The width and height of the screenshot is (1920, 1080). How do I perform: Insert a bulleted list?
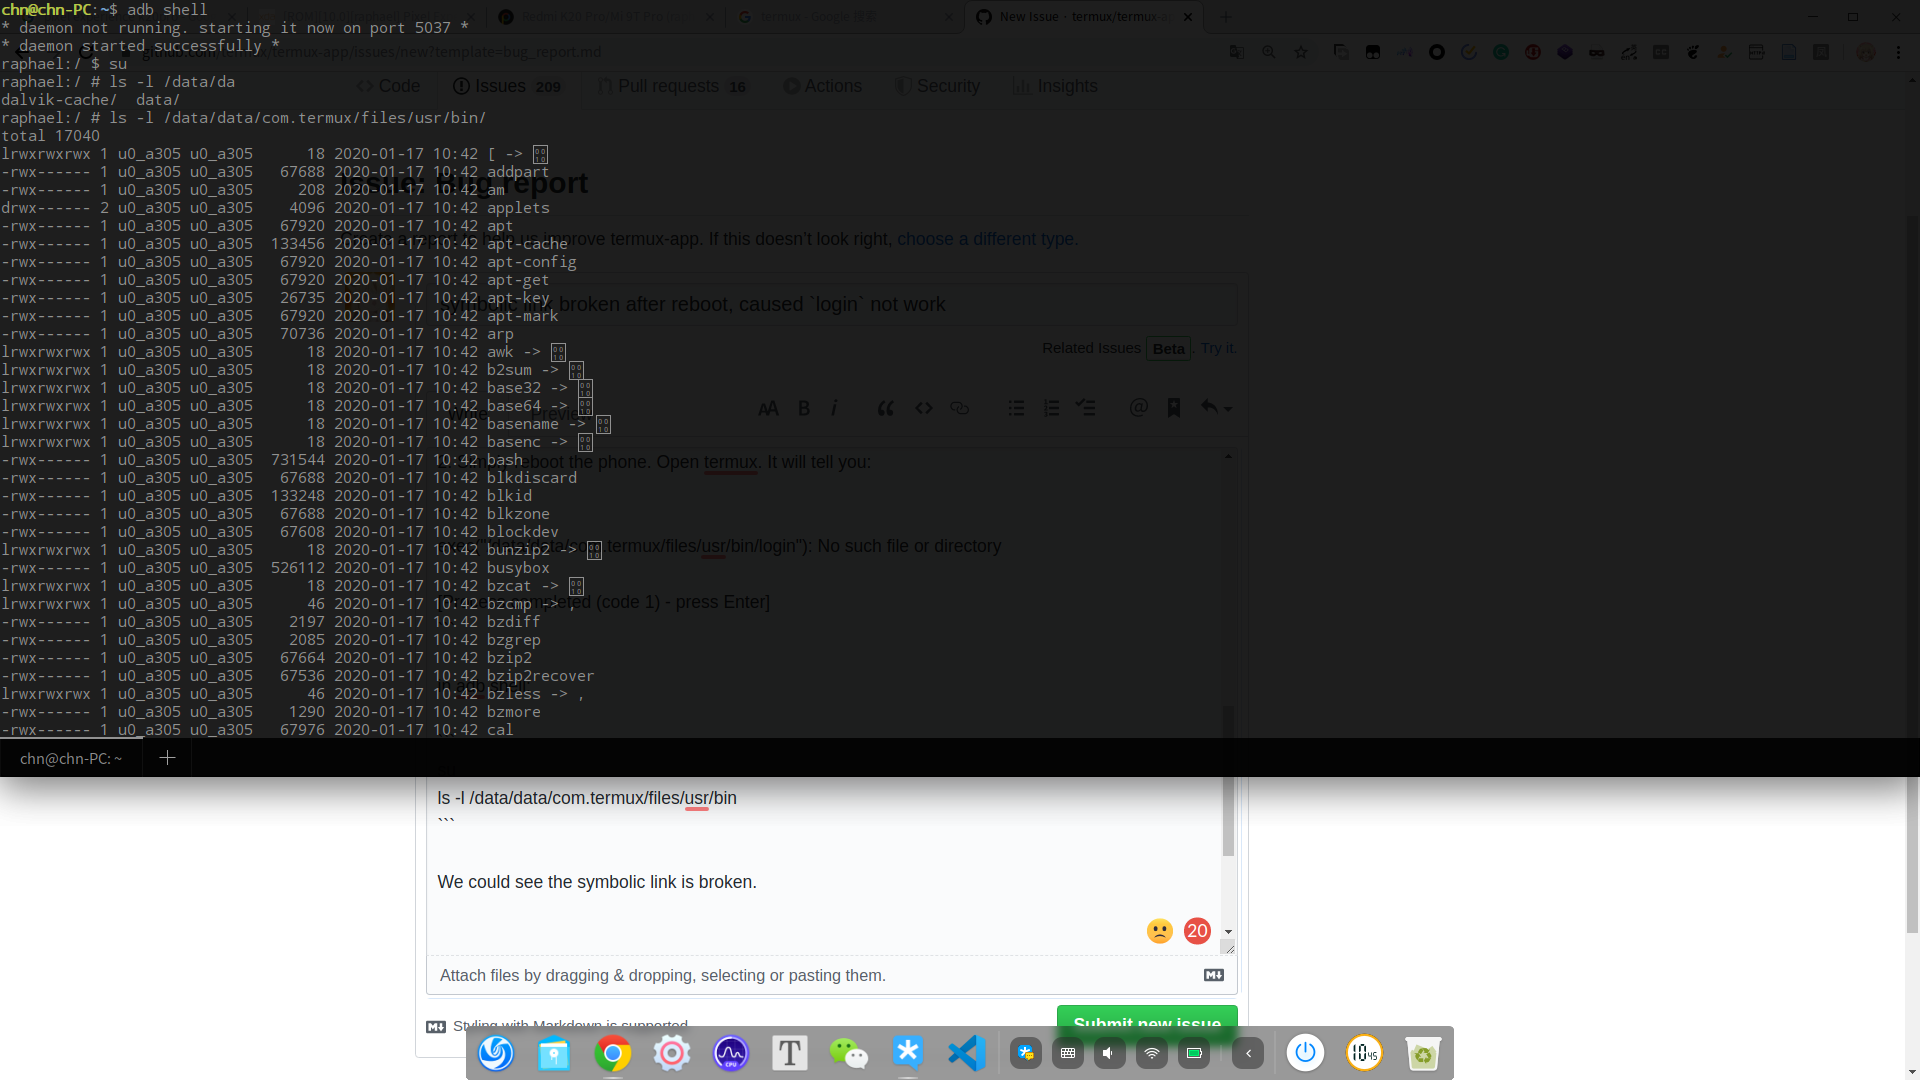click(x=1016, y=408)
